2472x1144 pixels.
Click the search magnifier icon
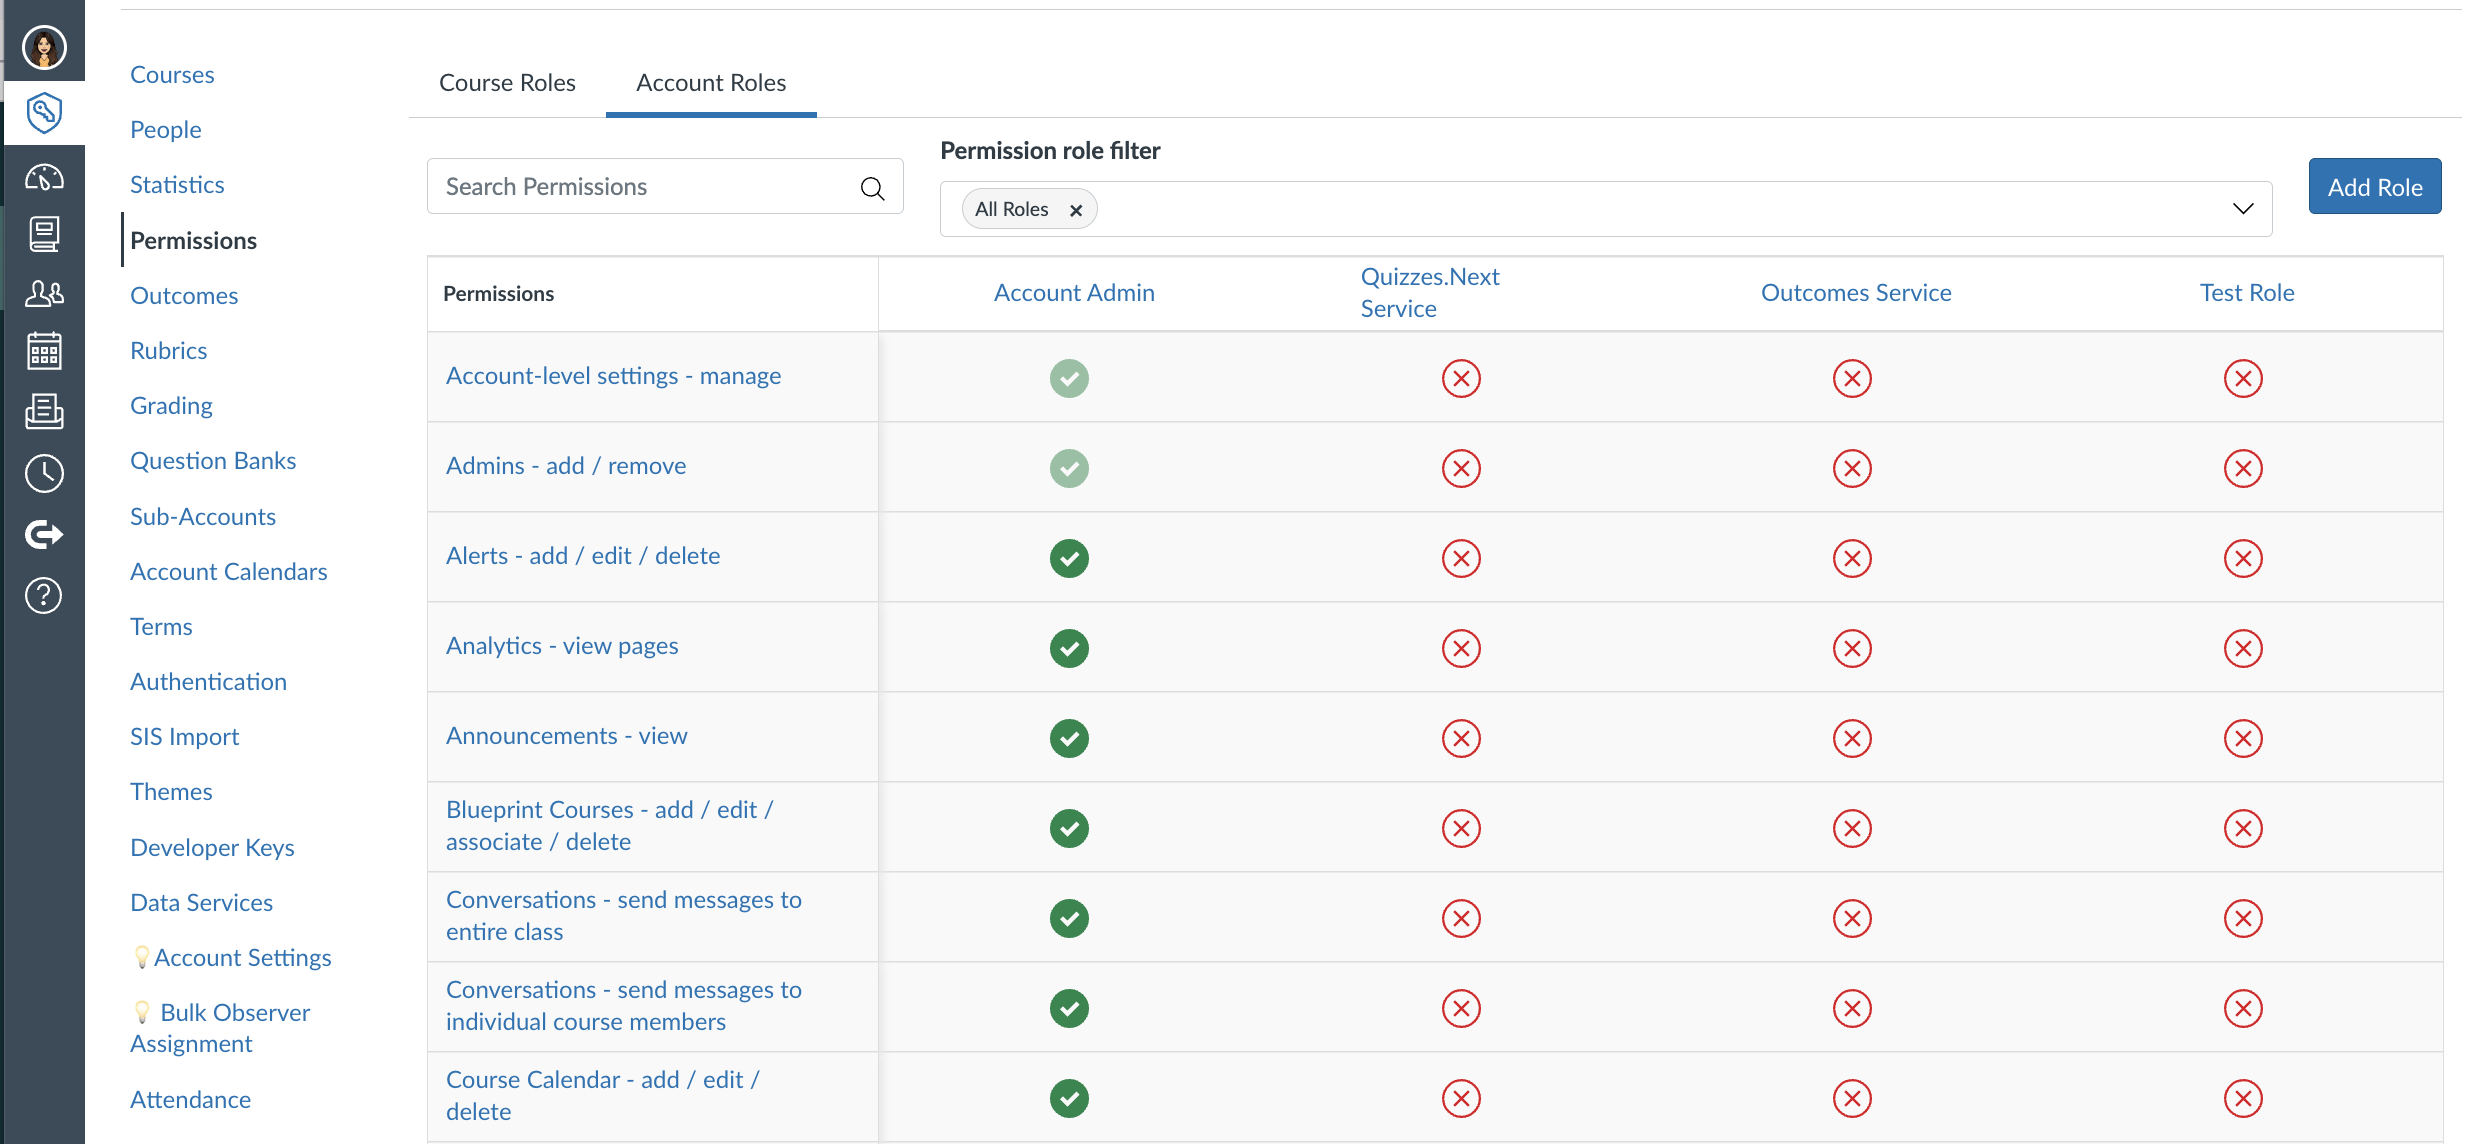point(872,187)
